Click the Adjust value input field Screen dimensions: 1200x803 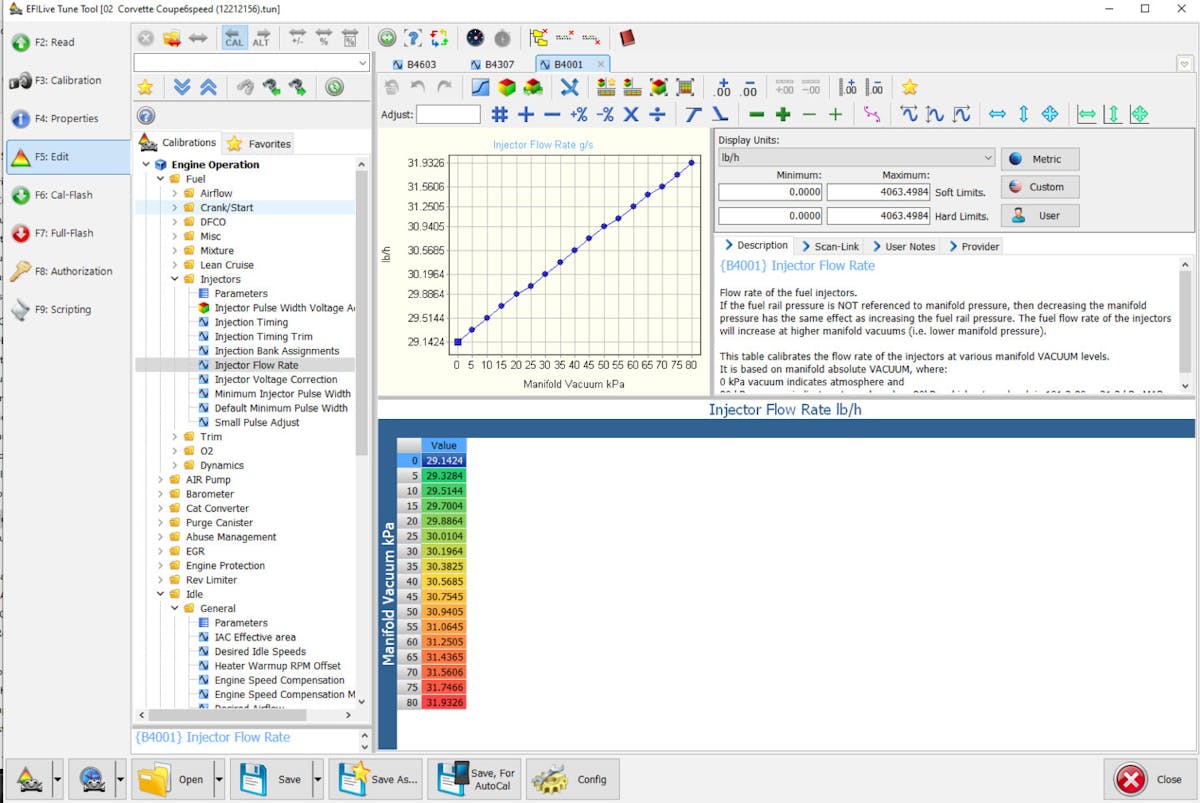tap(448, 114)
